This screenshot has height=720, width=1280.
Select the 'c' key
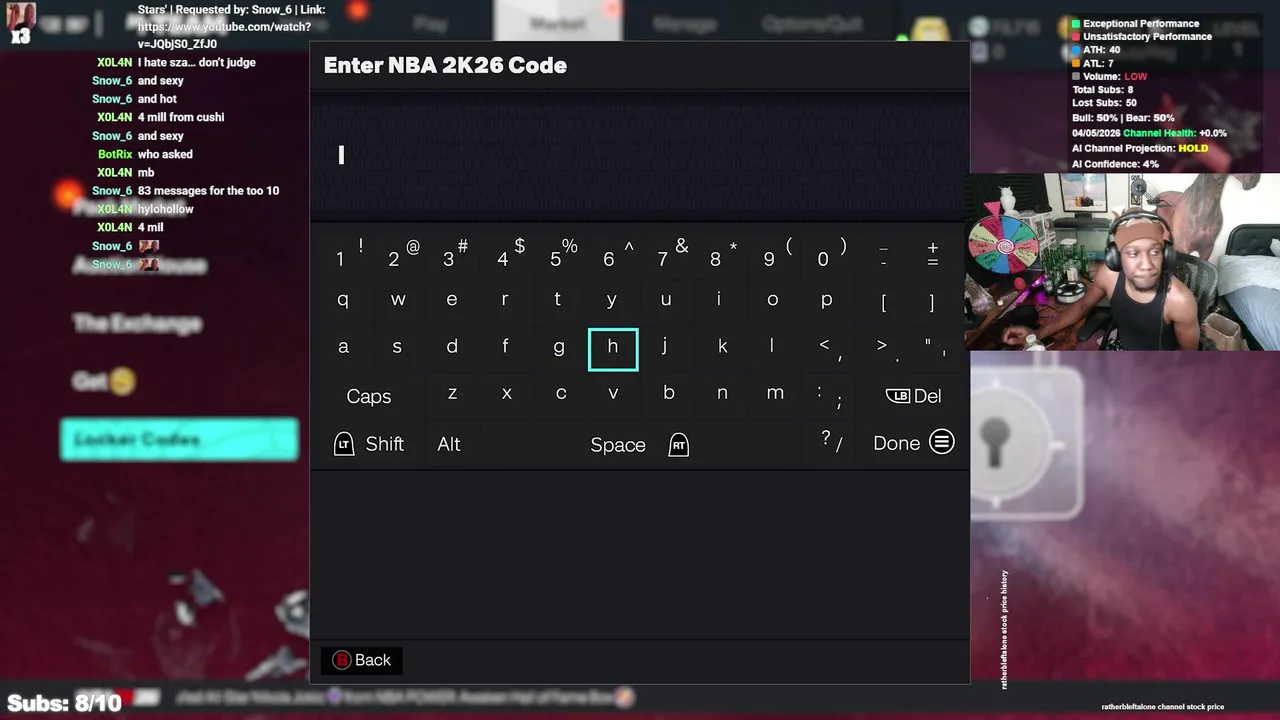561,394
